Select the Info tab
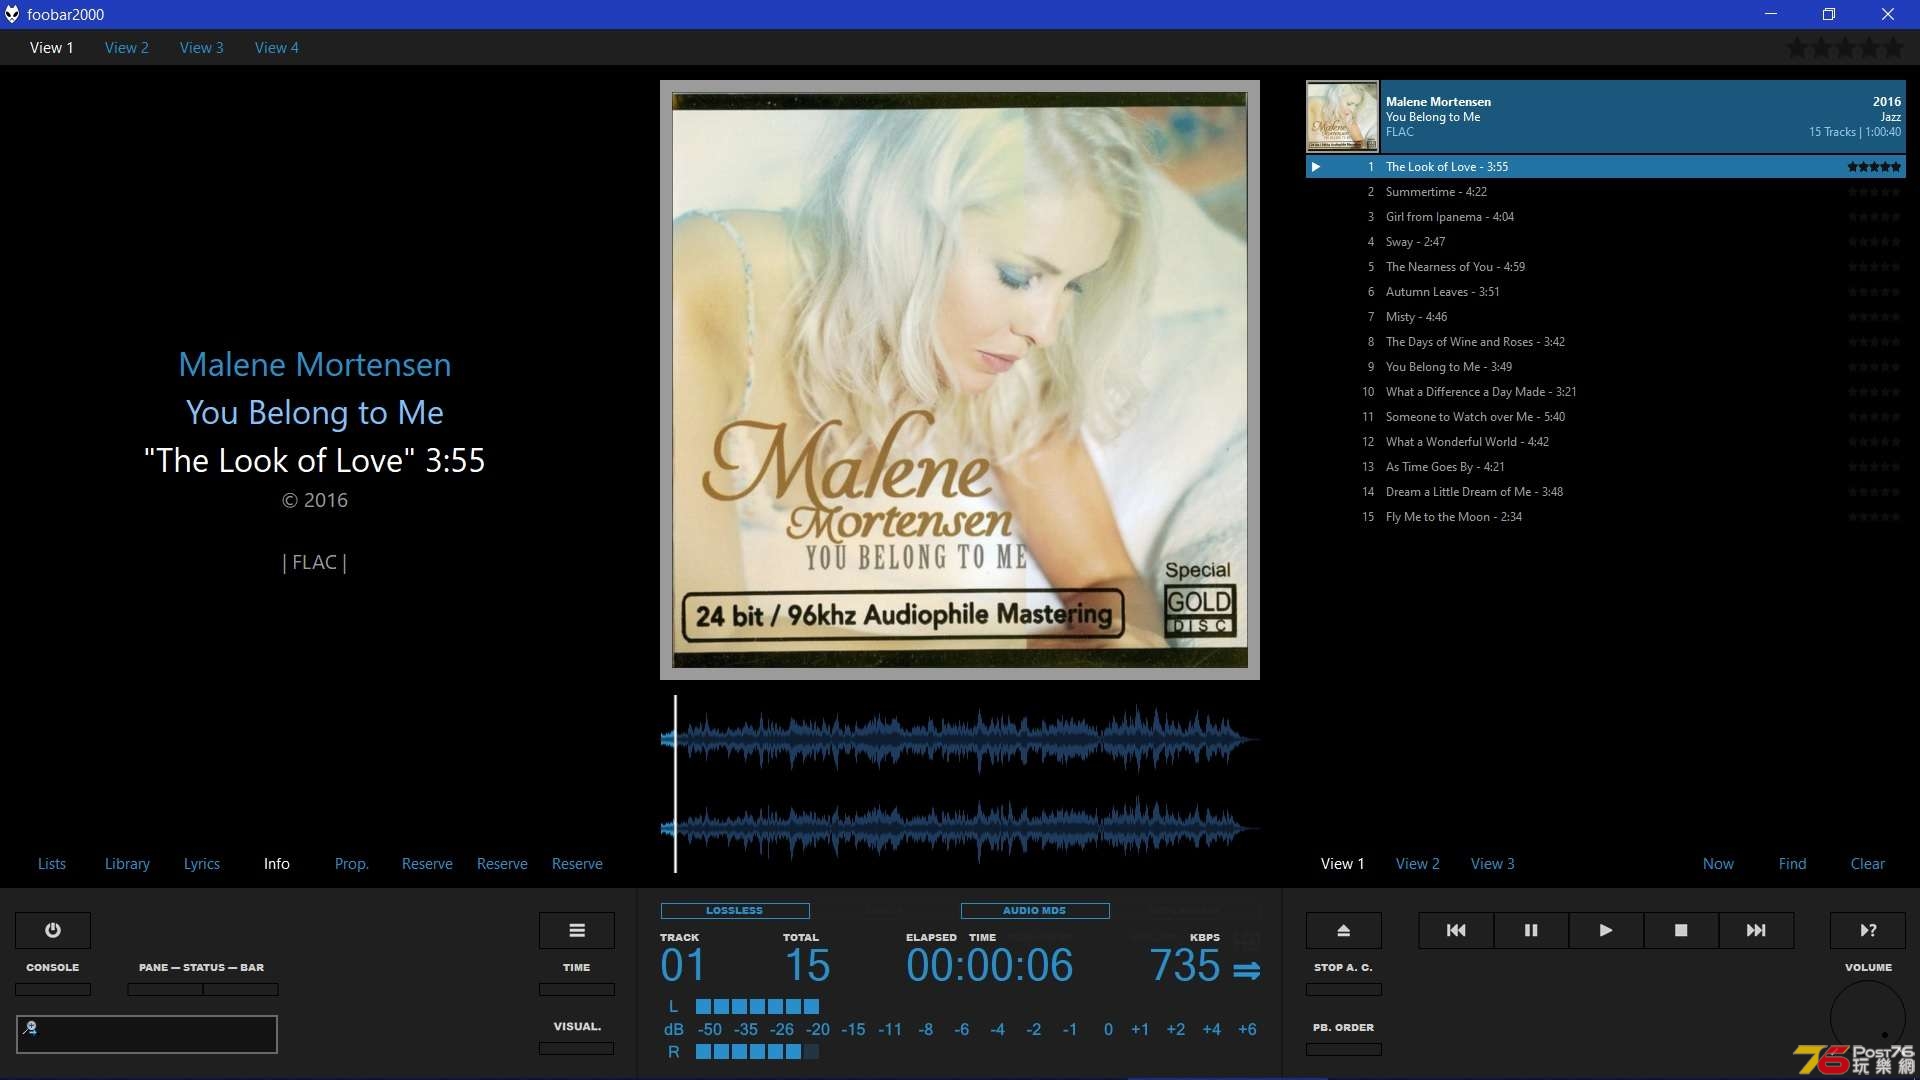 click(x=277, y=864)
